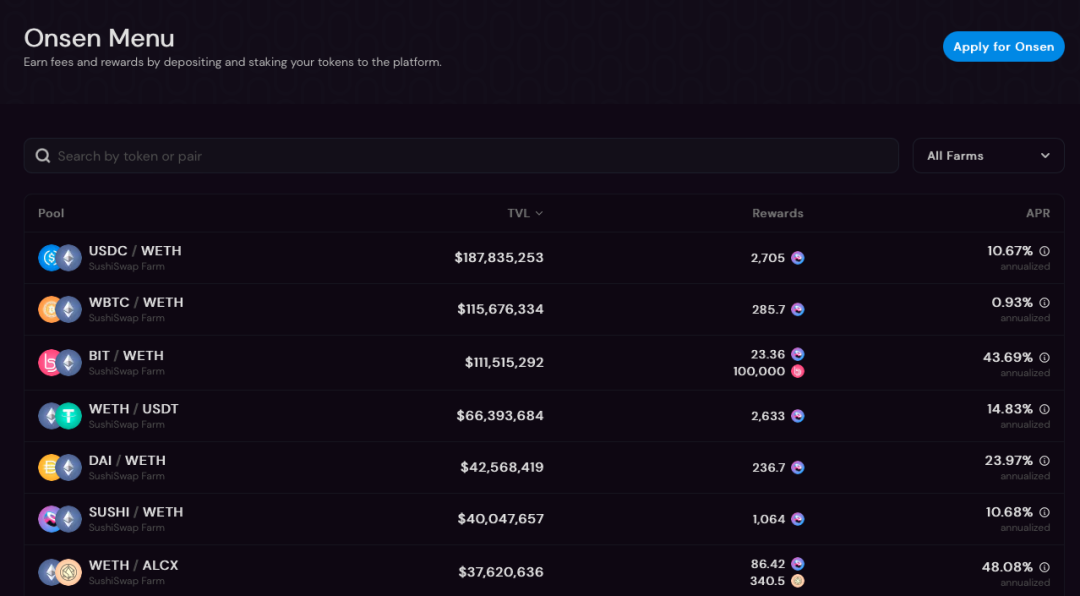Click the info icon next to 10.67% APR

pyautogui.click(x=1044, y=251)
